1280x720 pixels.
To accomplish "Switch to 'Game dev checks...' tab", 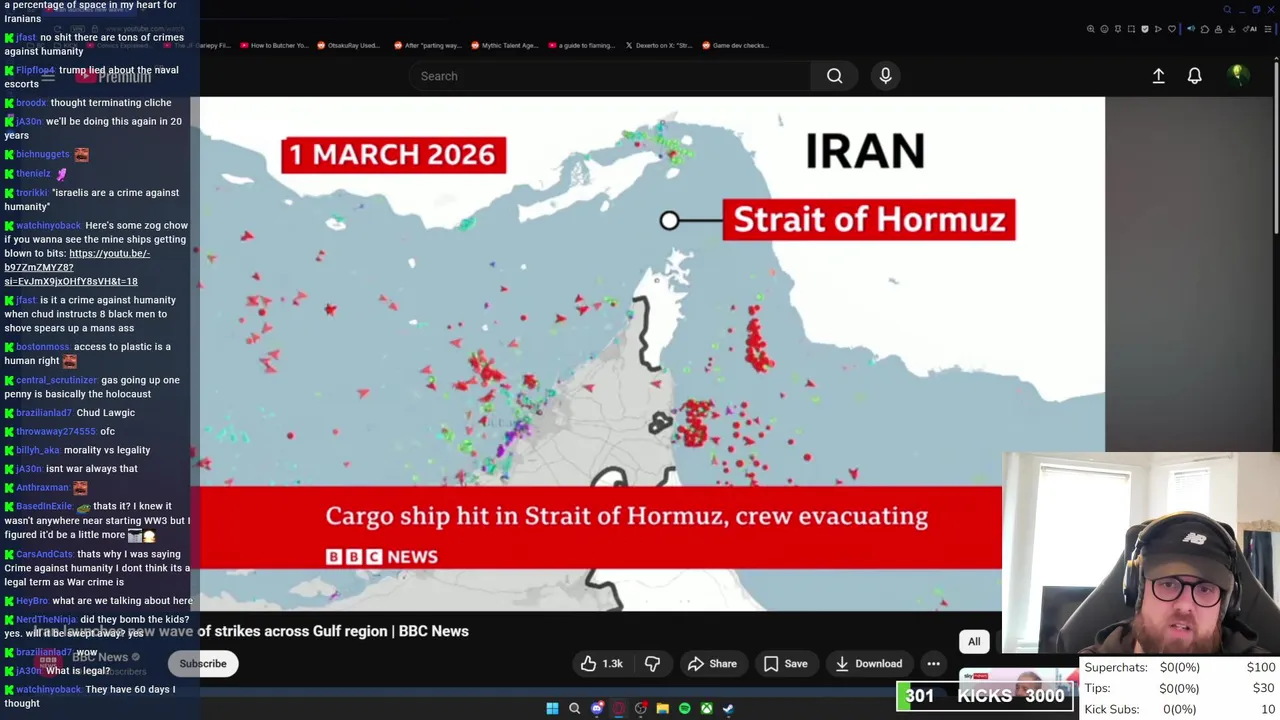I will pos(736,45).
